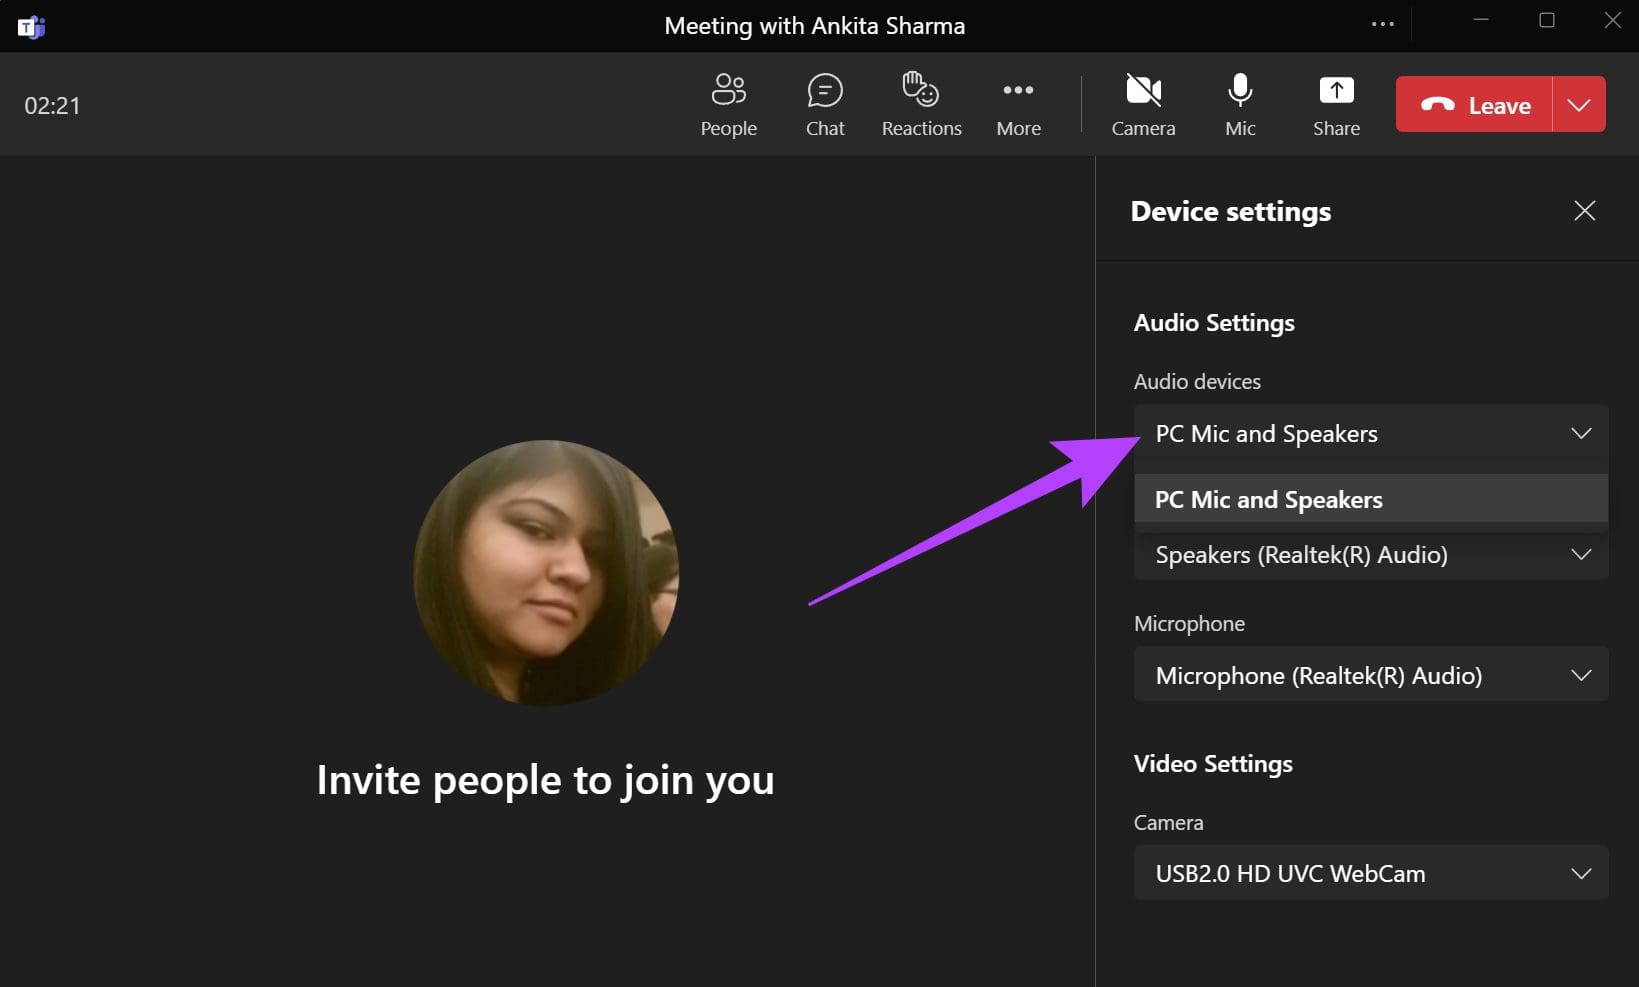Image resolution: width=1639 pixels, height=987 pixels.
Task: Open the Speakers (Realtek(R) Audio) dropdown
Action: 1371,555
